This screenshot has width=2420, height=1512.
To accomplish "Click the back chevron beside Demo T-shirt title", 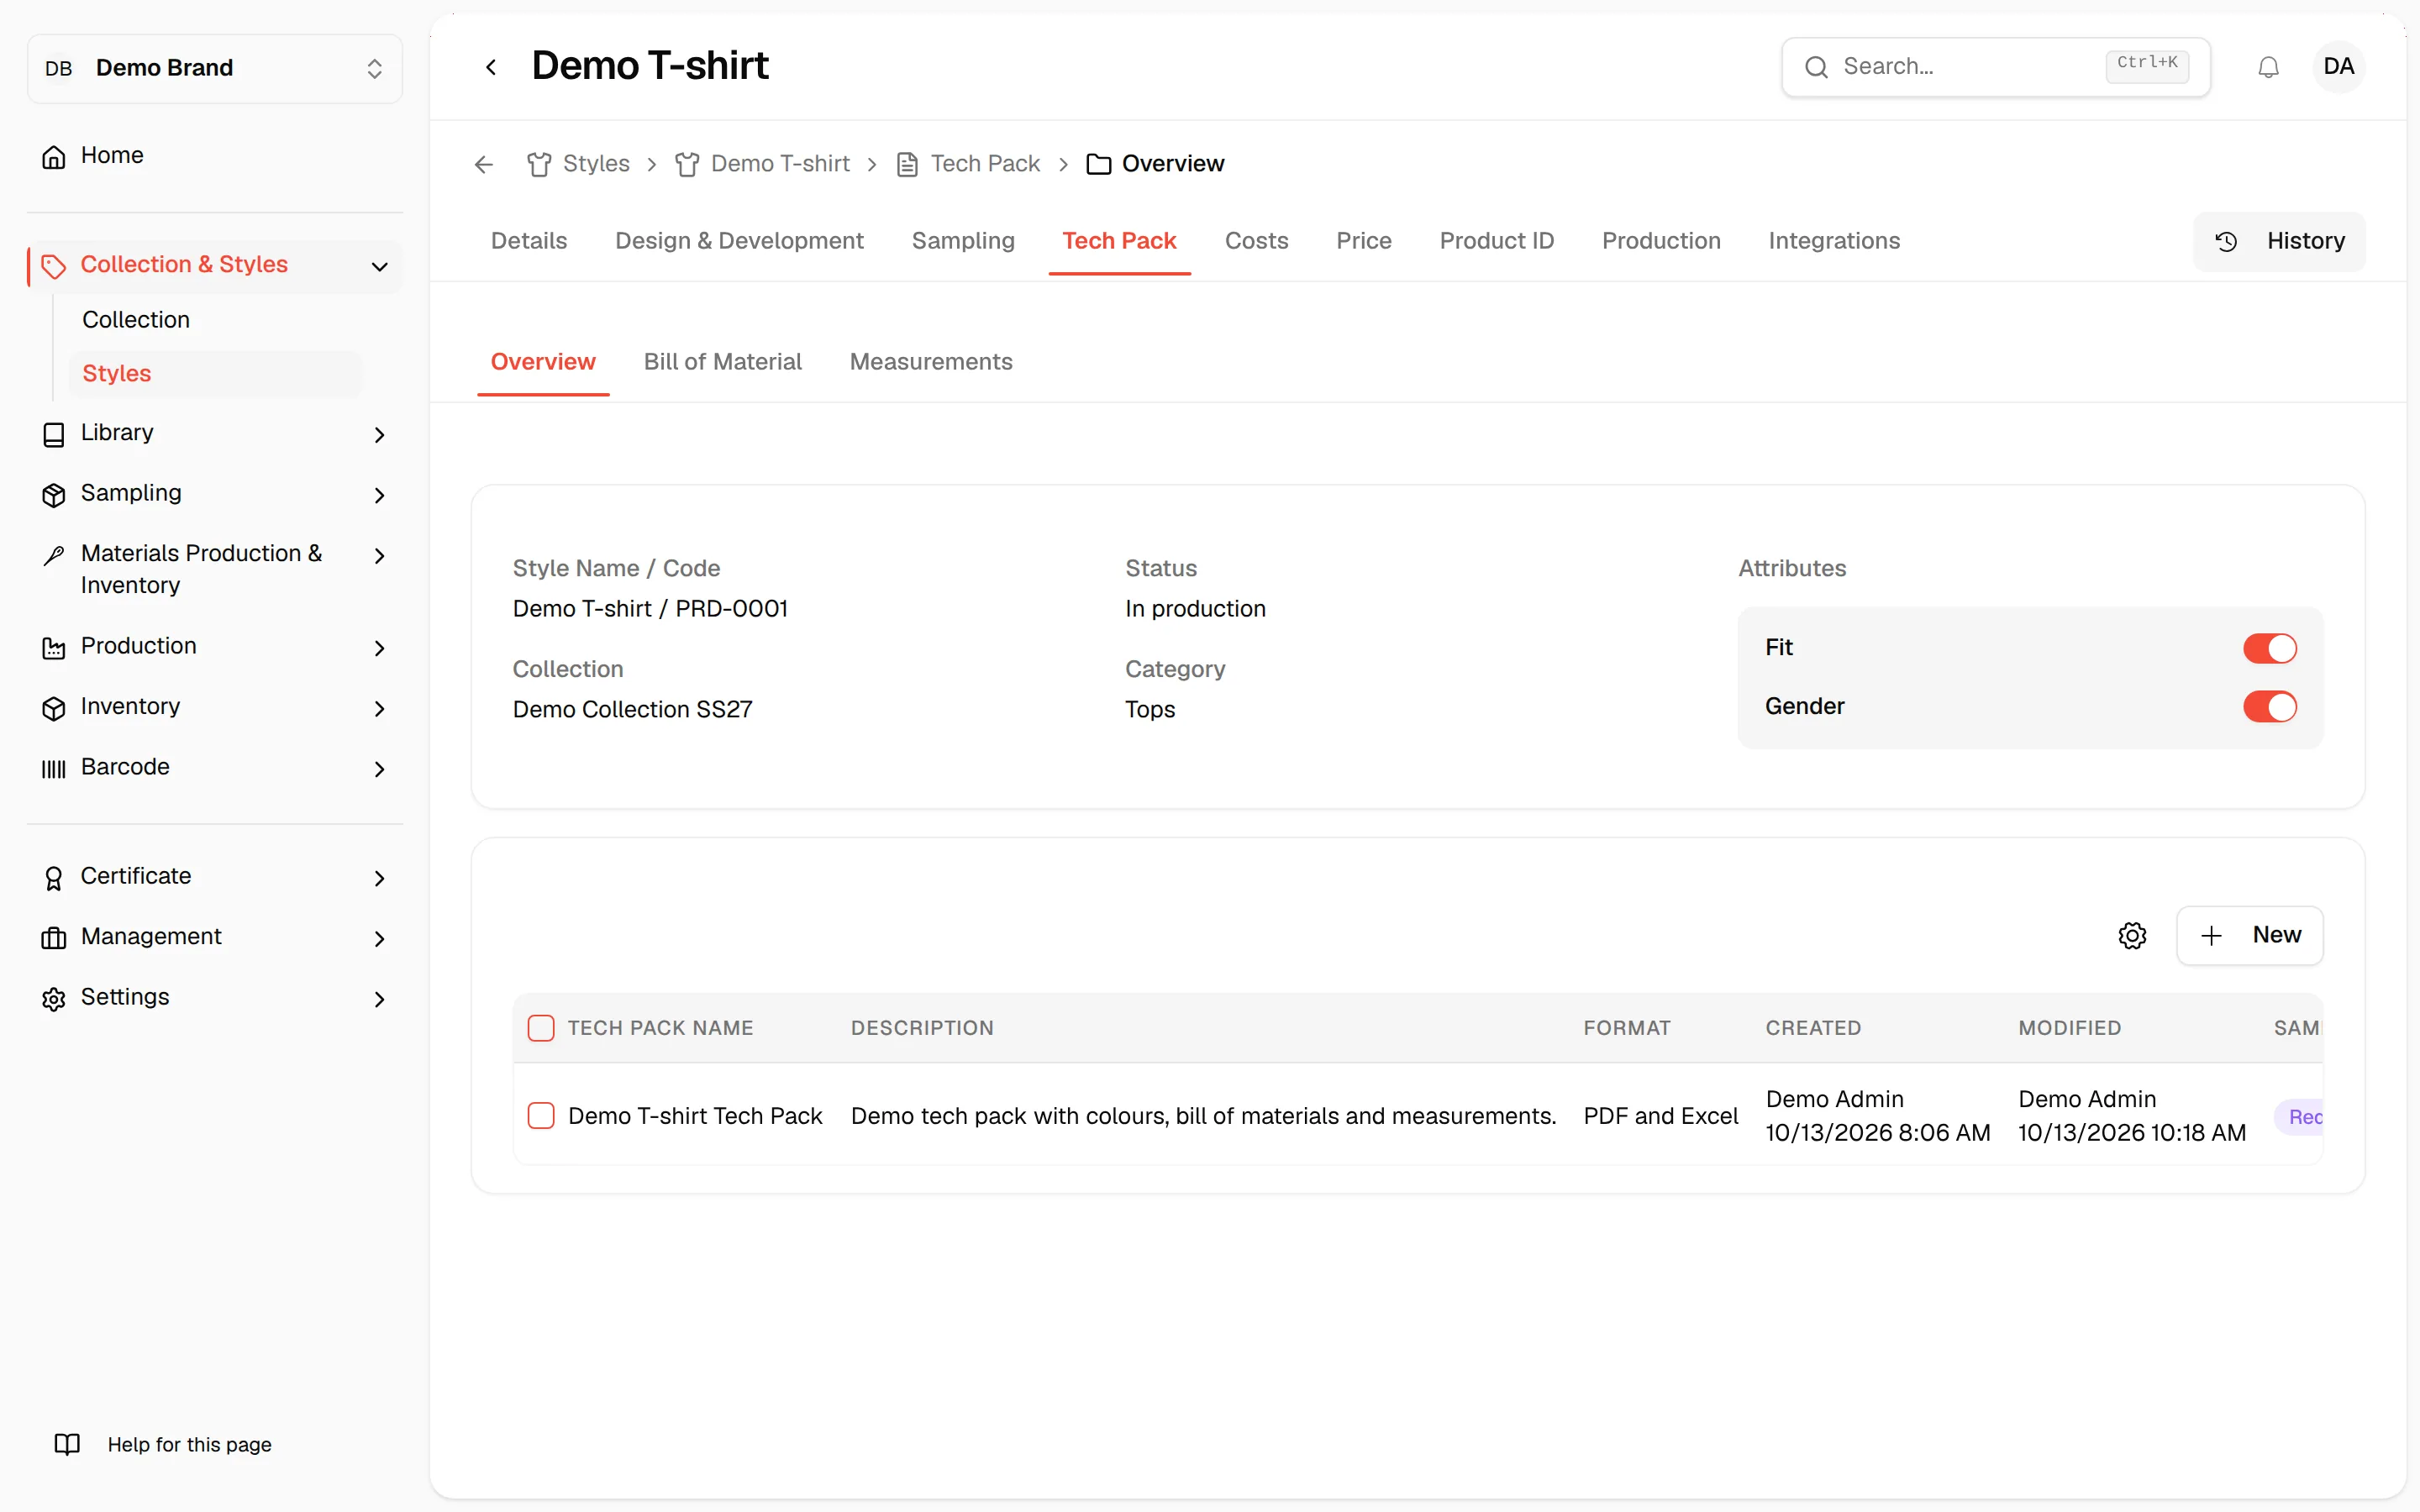I will click(491, 67).
